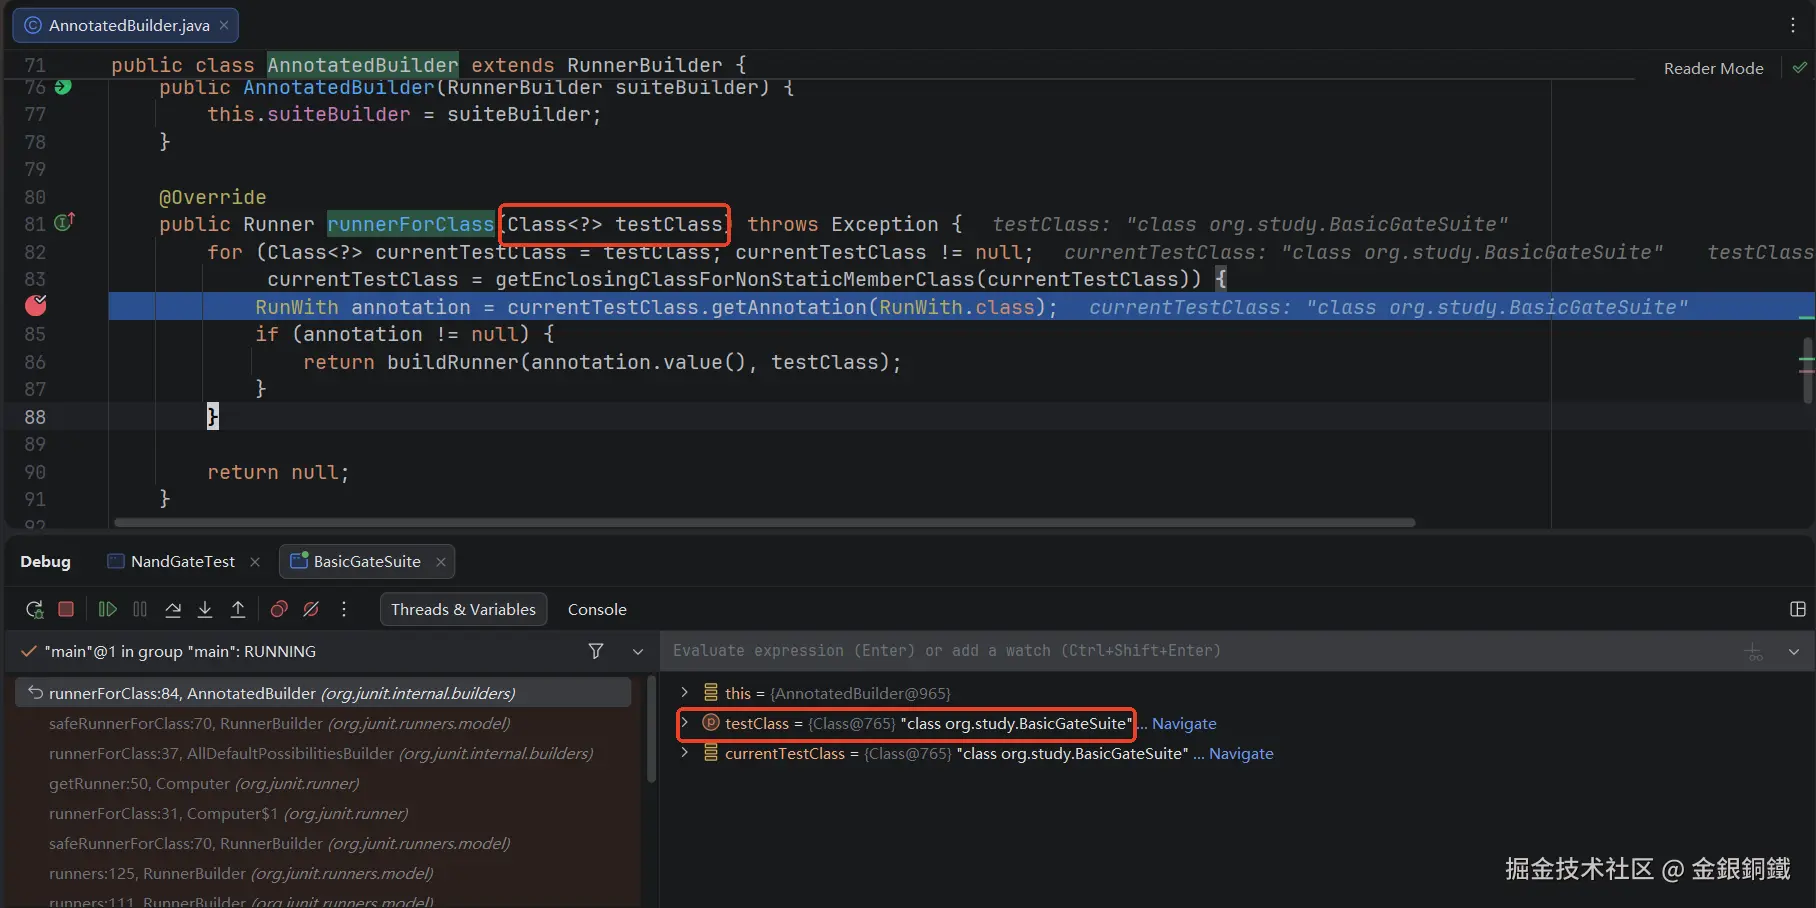Open the inspections status checkmark widget
1816x908 pixels.
coord(1799,68)
